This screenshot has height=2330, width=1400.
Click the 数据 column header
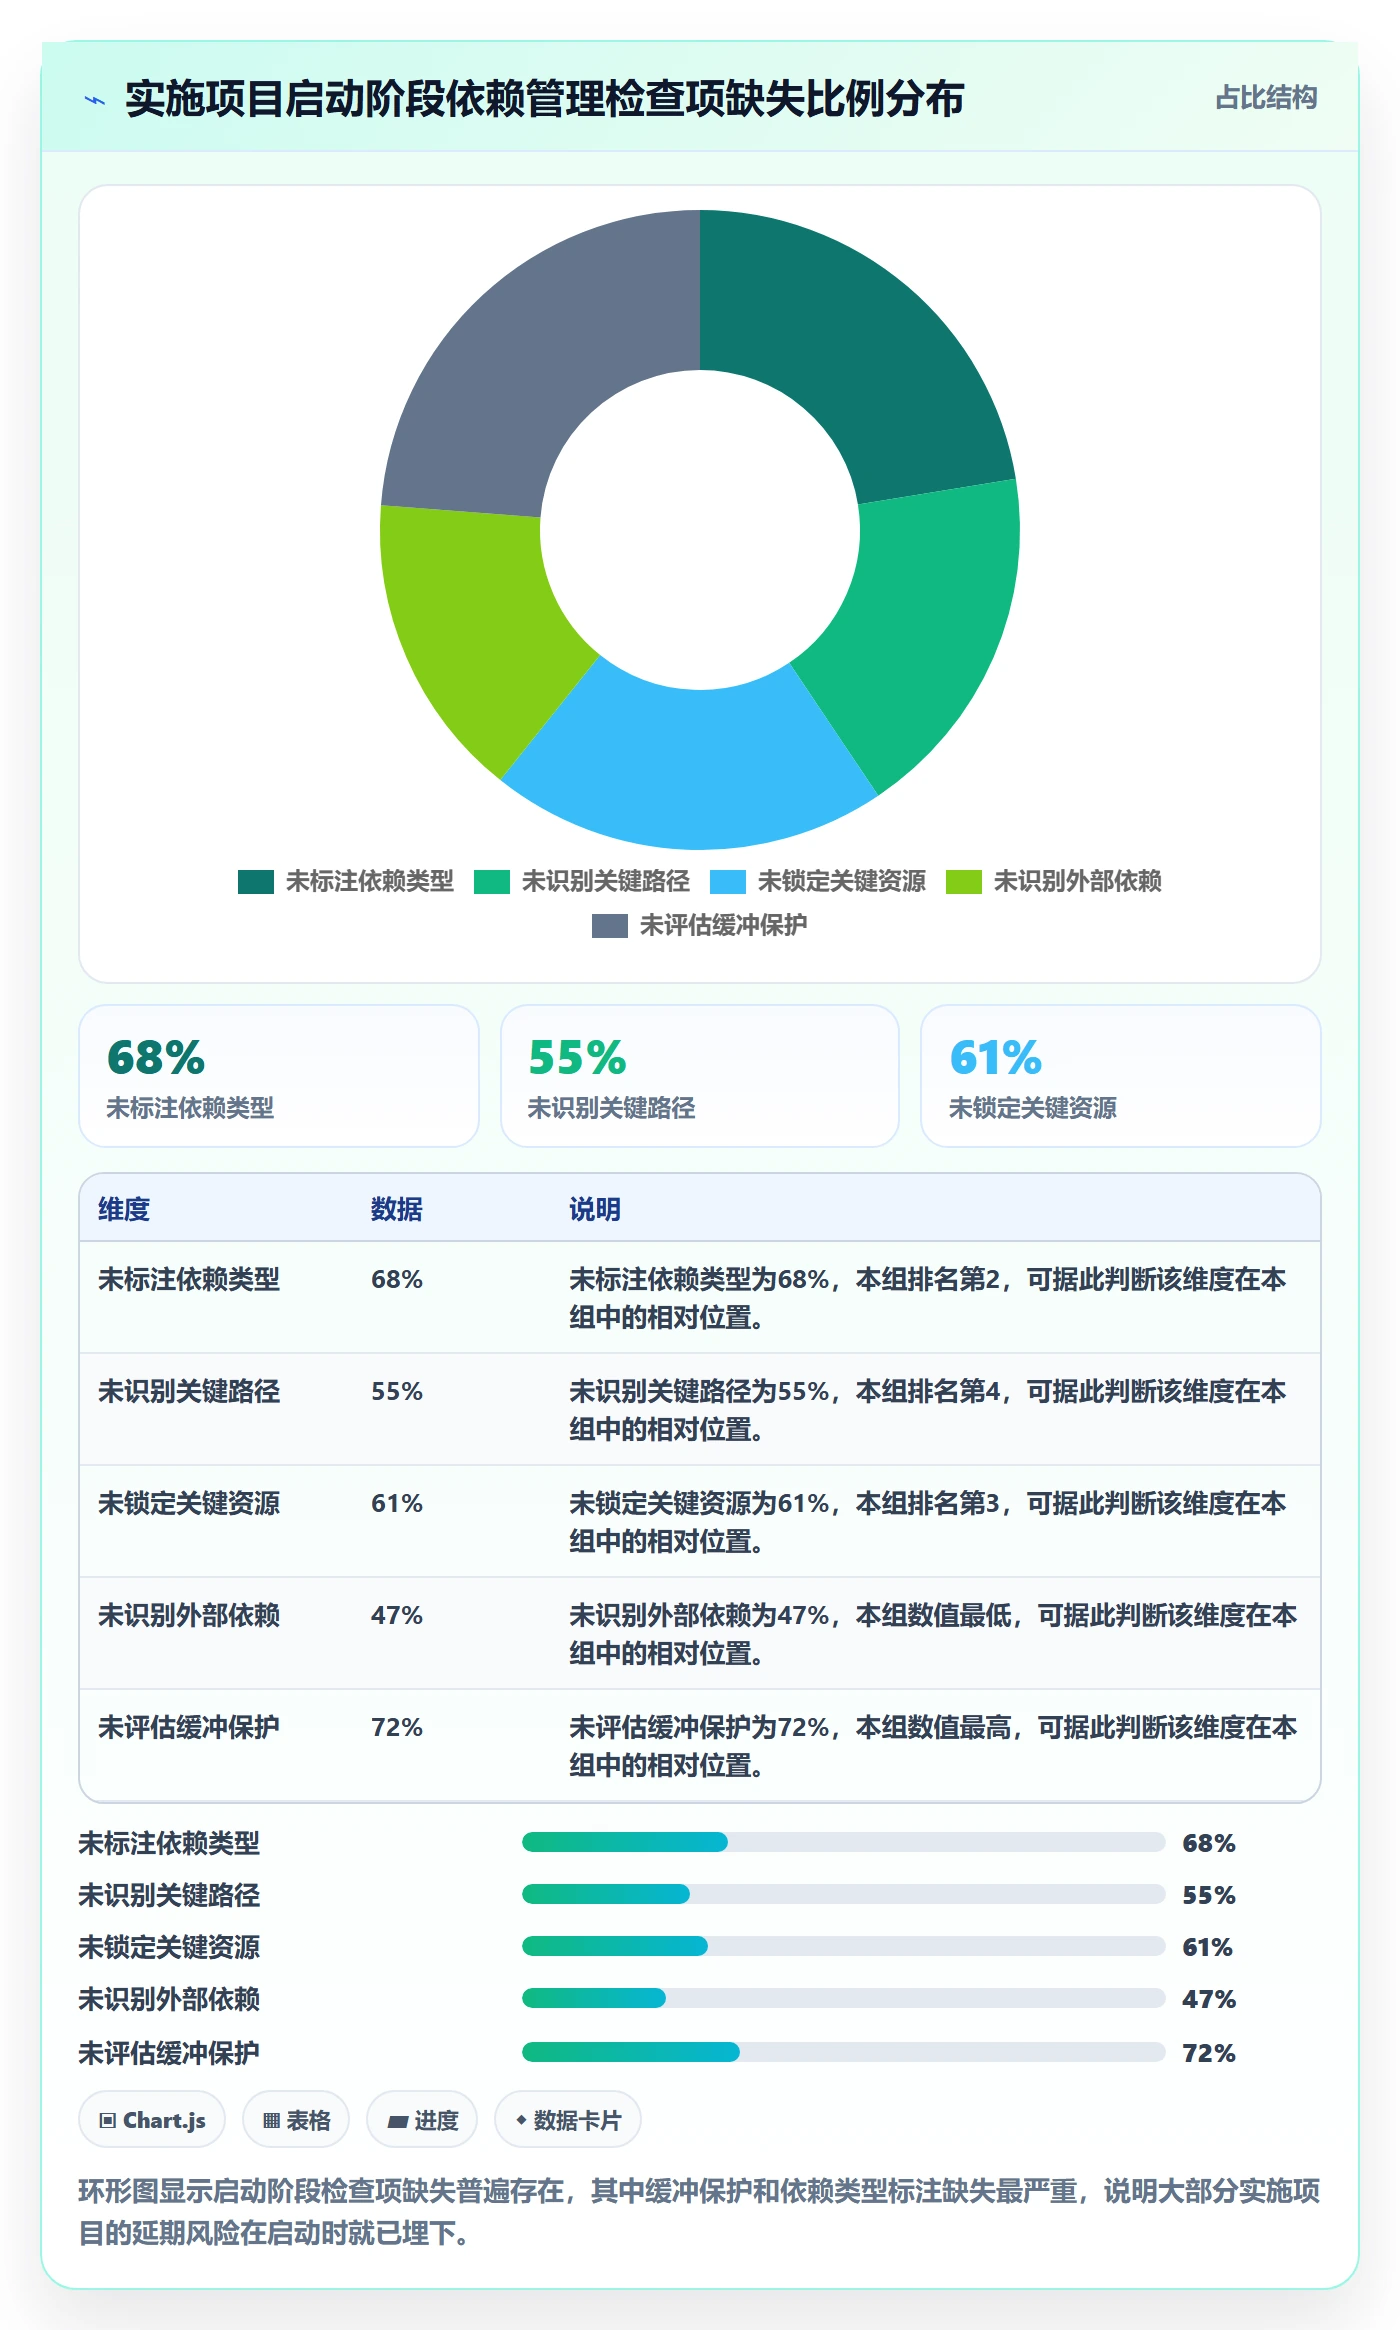point(397,1209)
